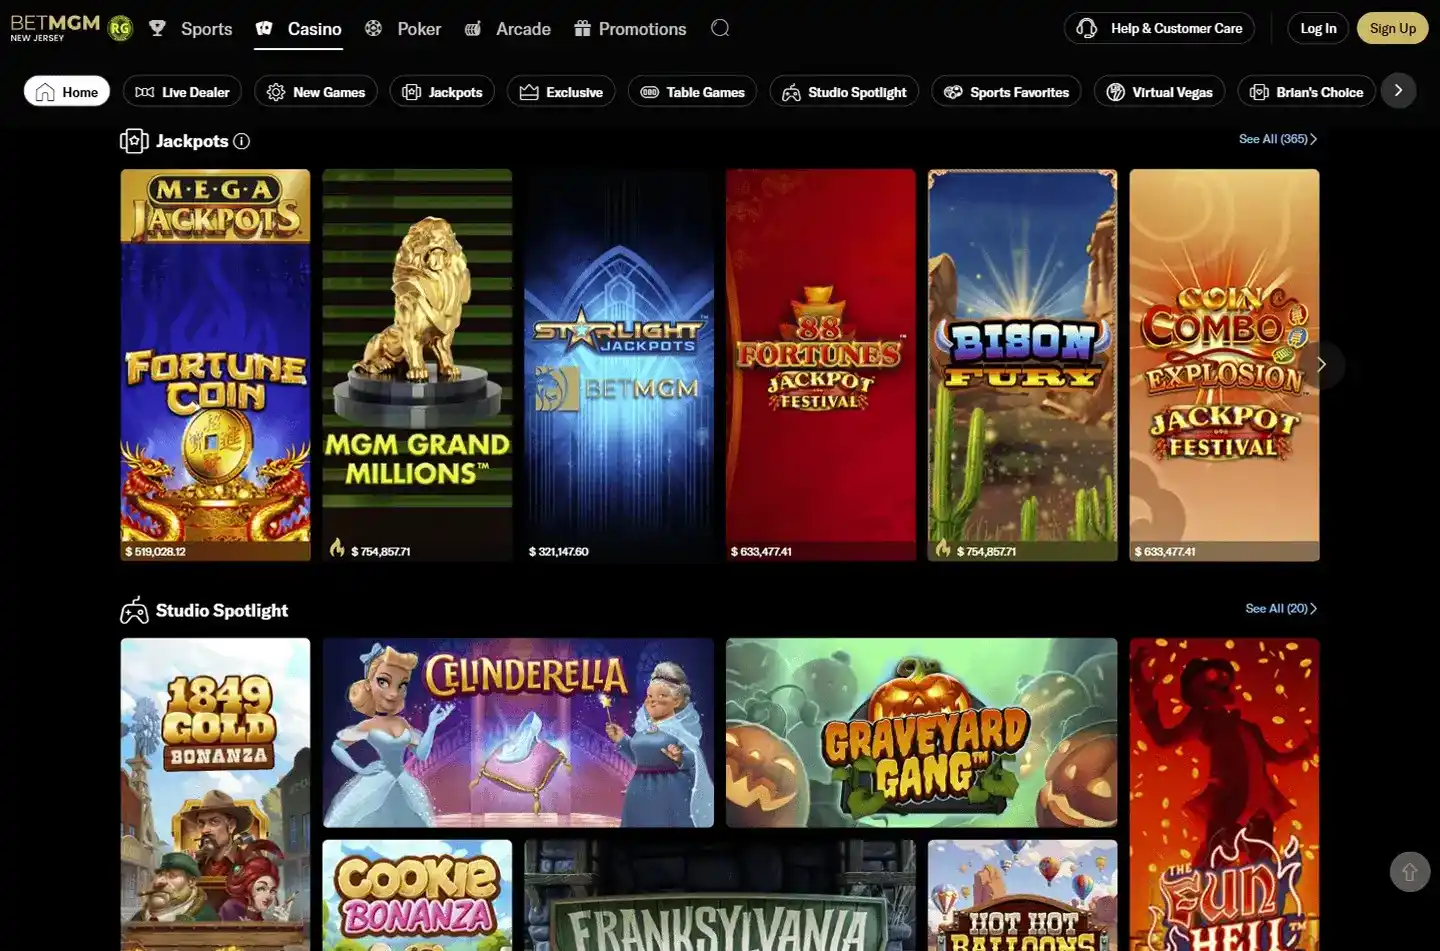
Task: Open Help & Customer Care
Action: (x=1159, y=28)
